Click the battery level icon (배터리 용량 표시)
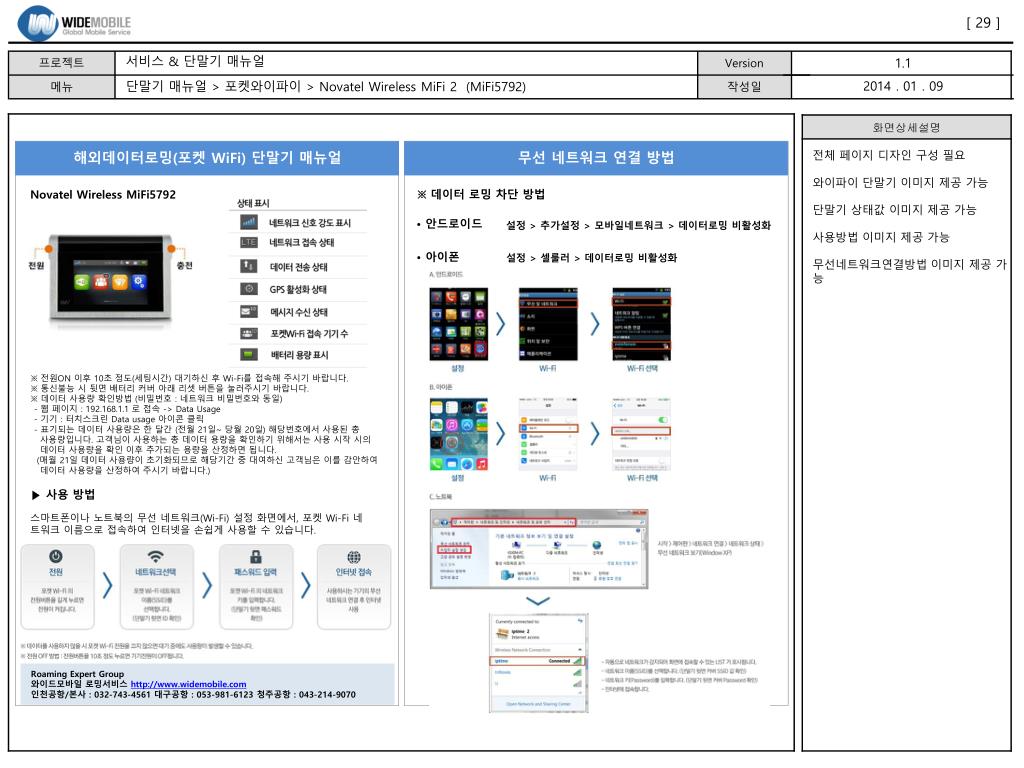Viewport: 1024px width, 768px height. (248, 355)
